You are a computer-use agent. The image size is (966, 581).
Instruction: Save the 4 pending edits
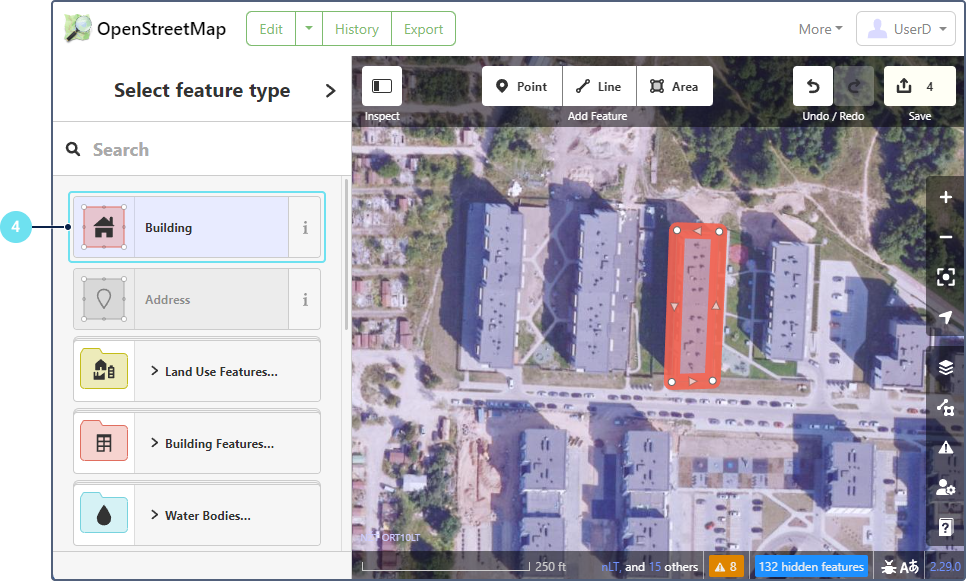(919, 87)
